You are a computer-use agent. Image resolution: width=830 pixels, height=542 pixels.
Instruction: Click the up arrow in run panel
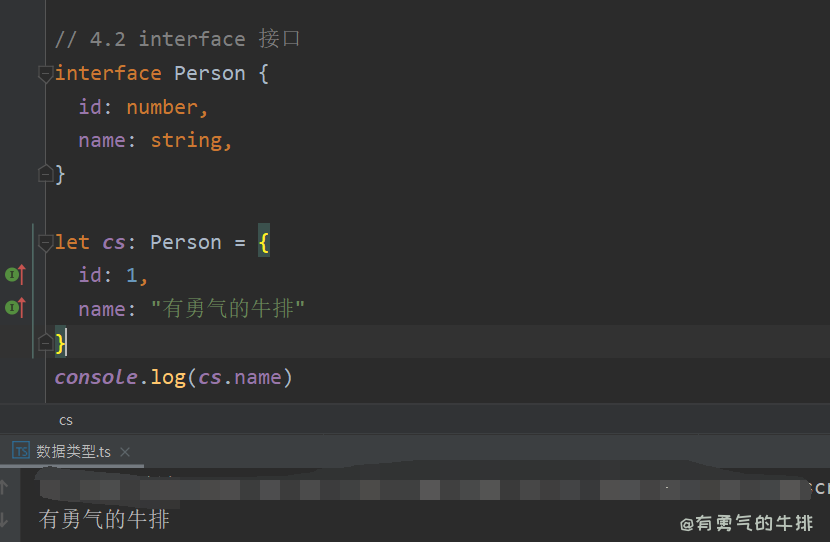click(5, 487)
